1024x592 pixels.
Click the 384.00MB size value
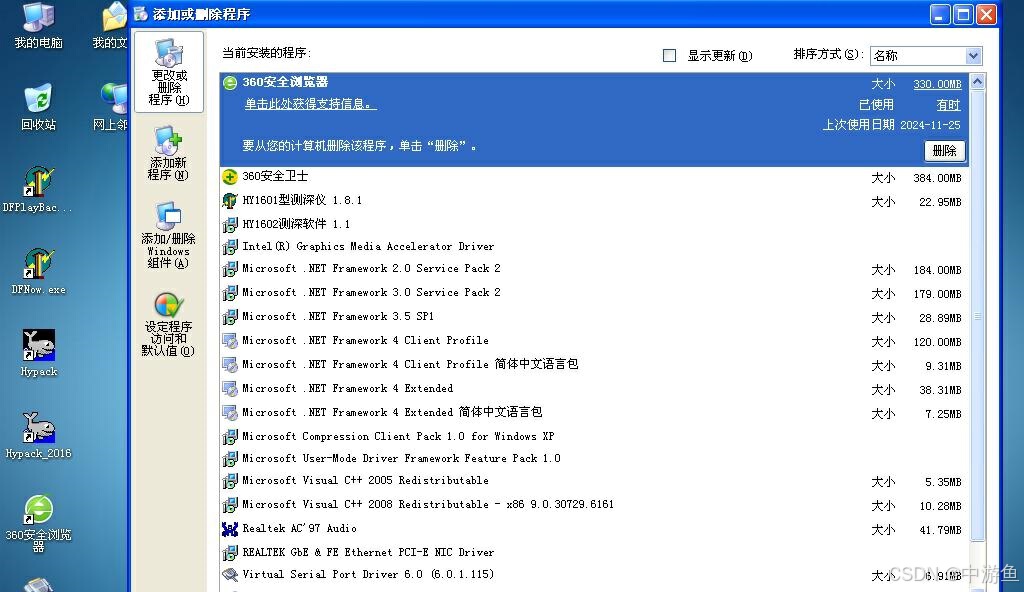(x=937, y=178)
